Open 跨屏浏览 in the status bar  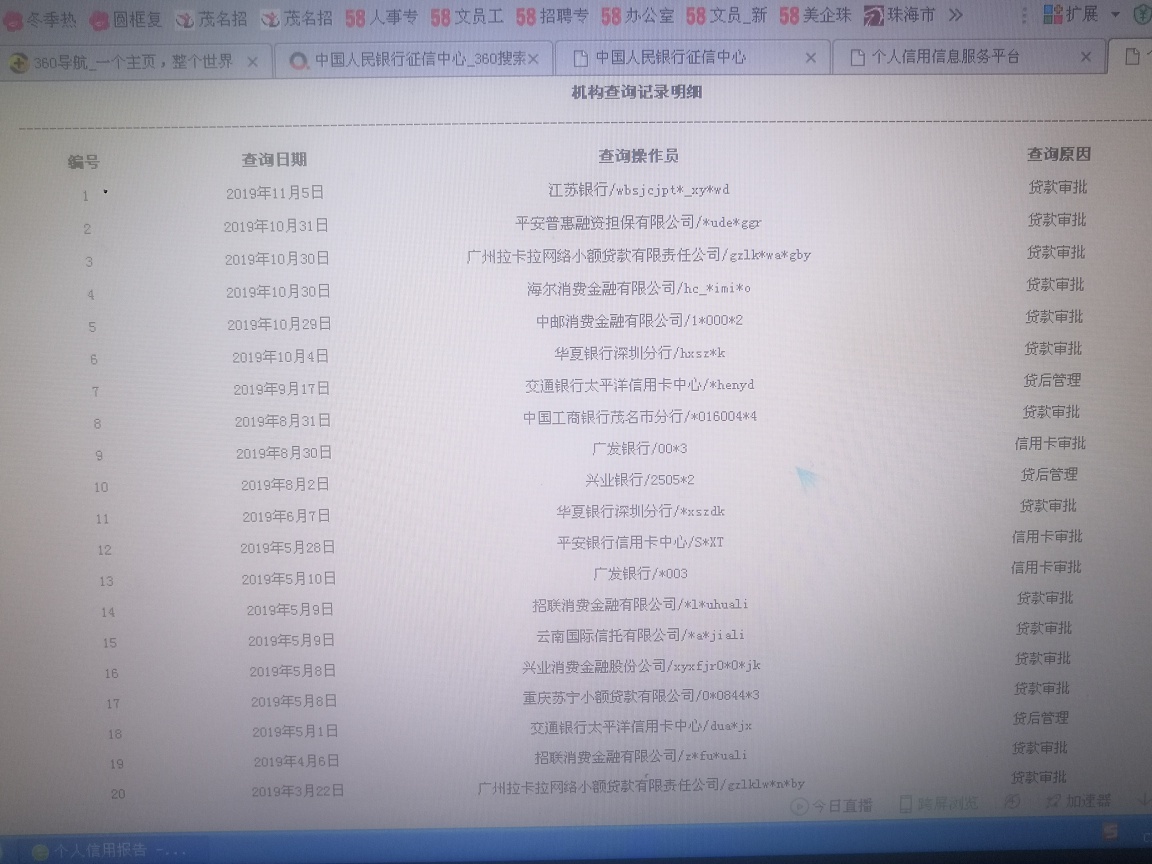pyautogui.click(x=939, y=804)
